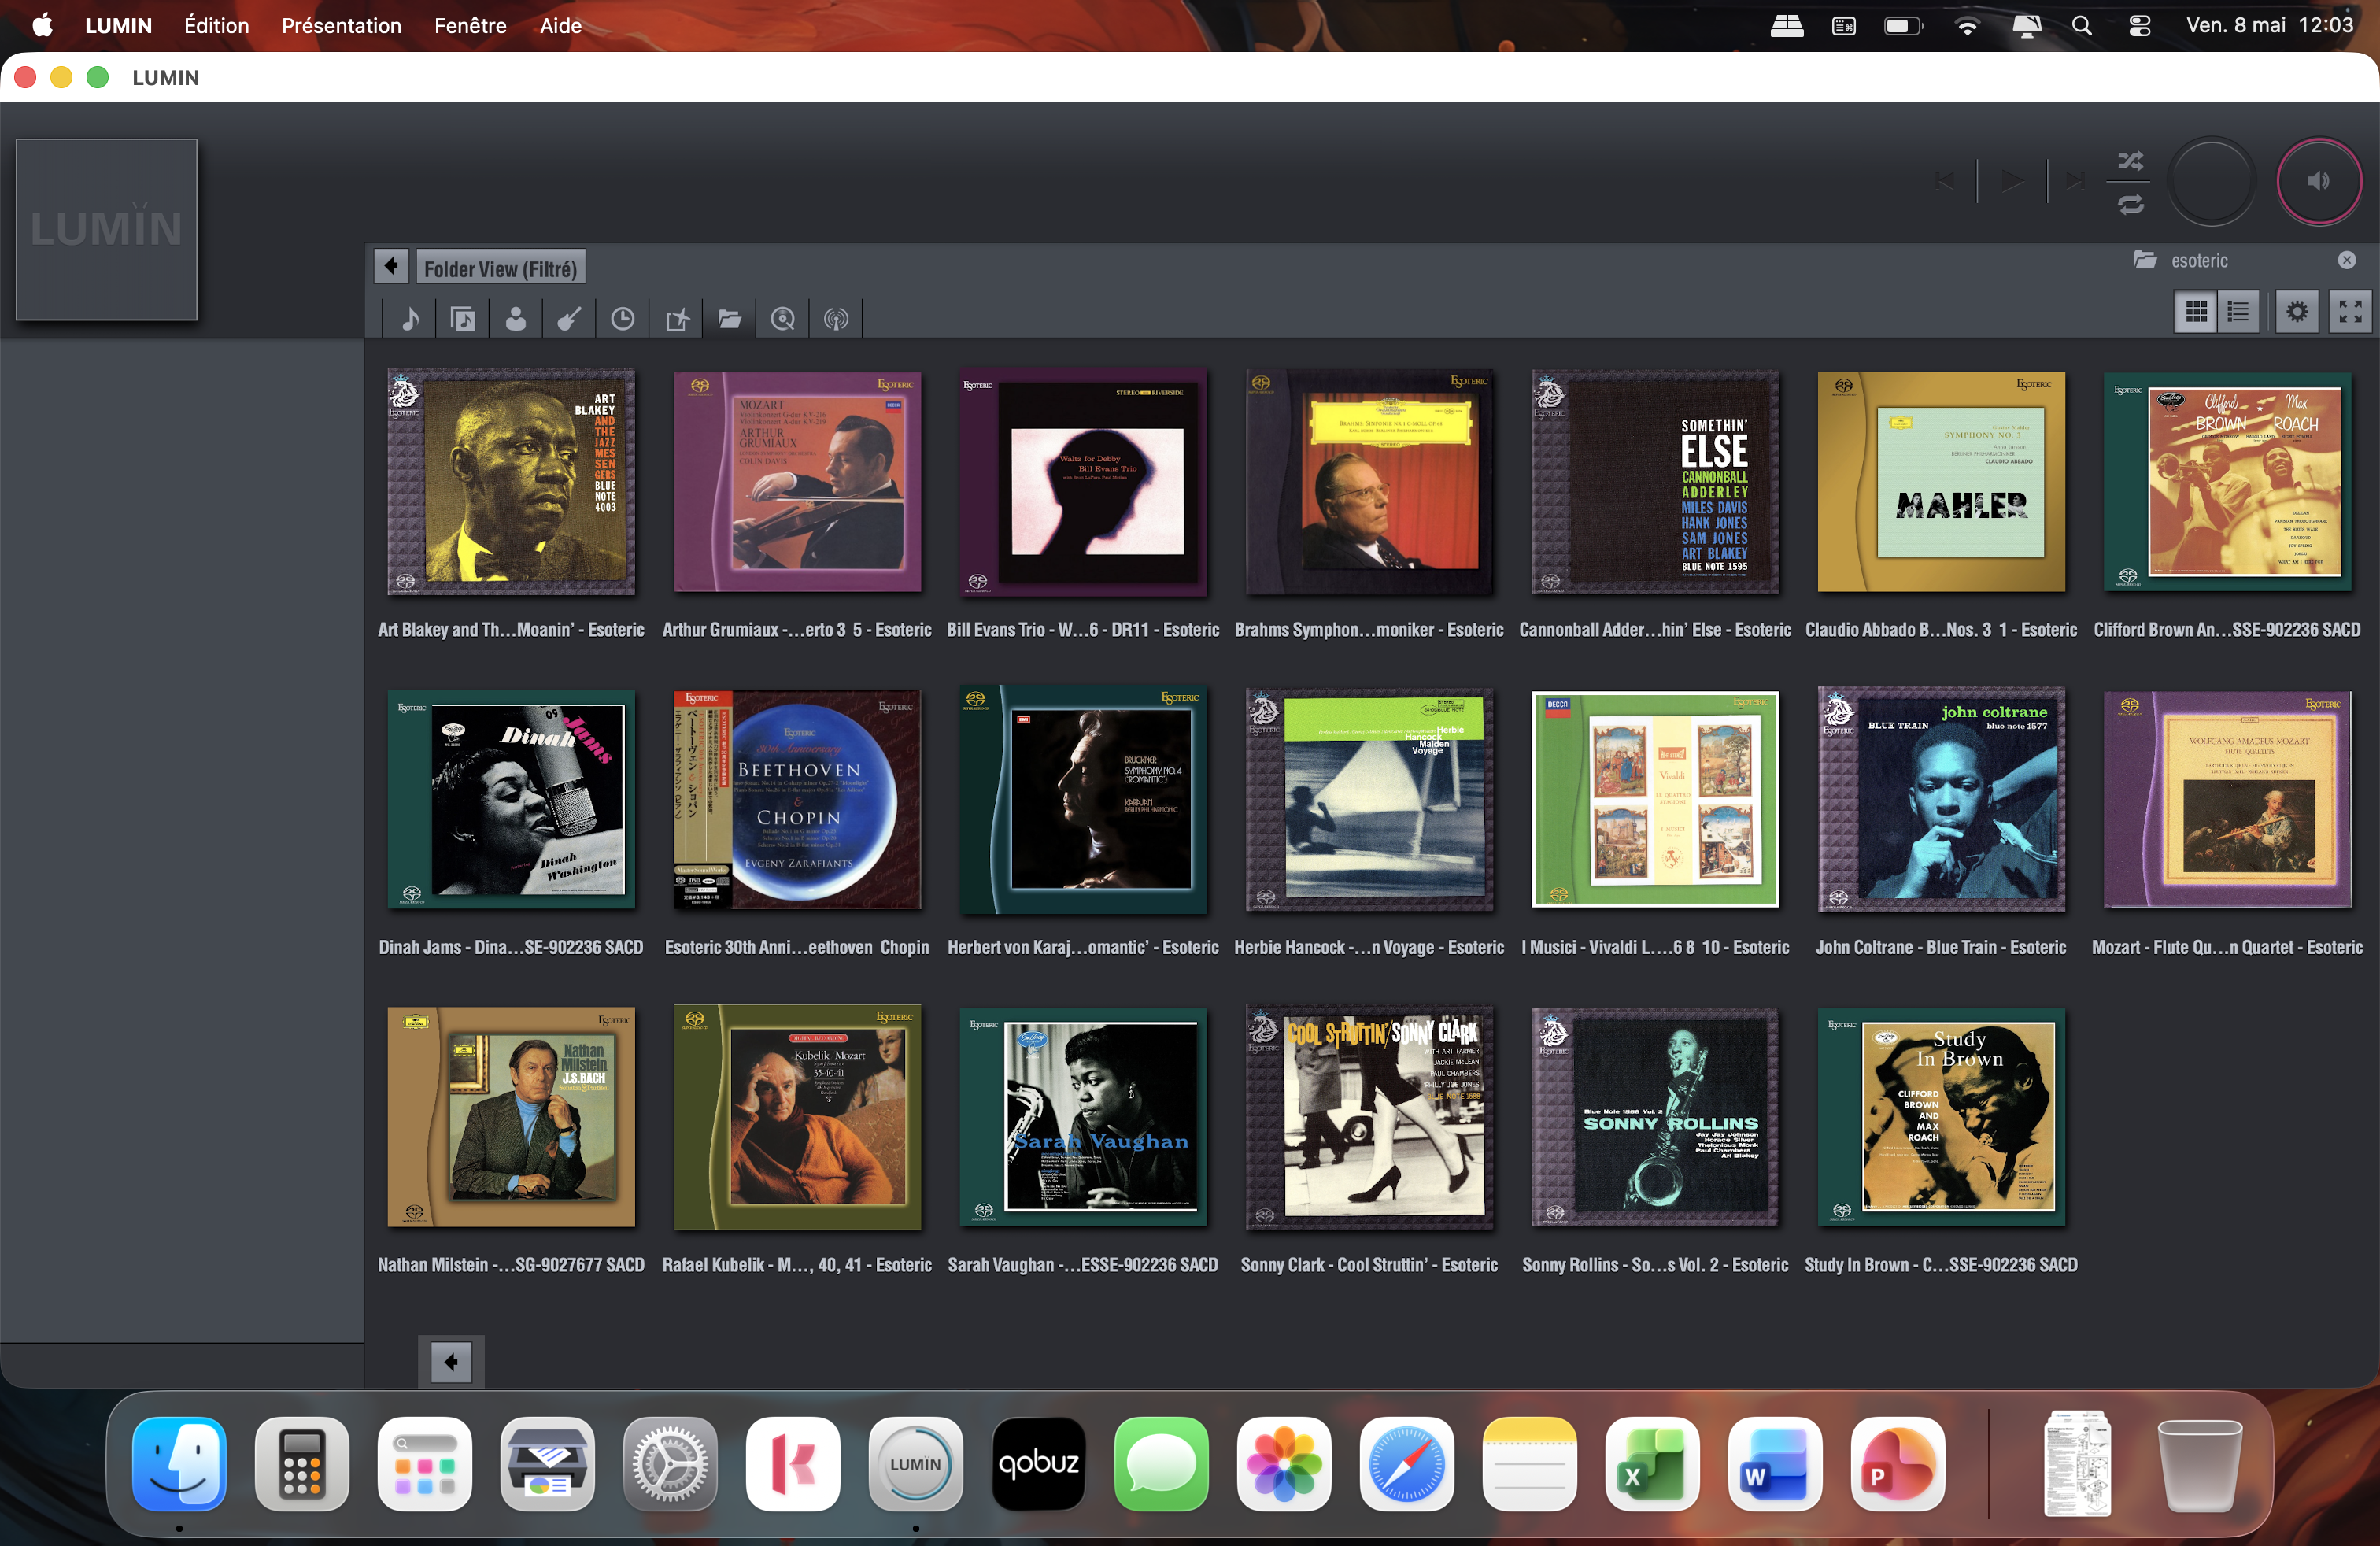
Task: Click the Wi-Fi status icon
Action: pyautogui.click(x=1966, y=25)
